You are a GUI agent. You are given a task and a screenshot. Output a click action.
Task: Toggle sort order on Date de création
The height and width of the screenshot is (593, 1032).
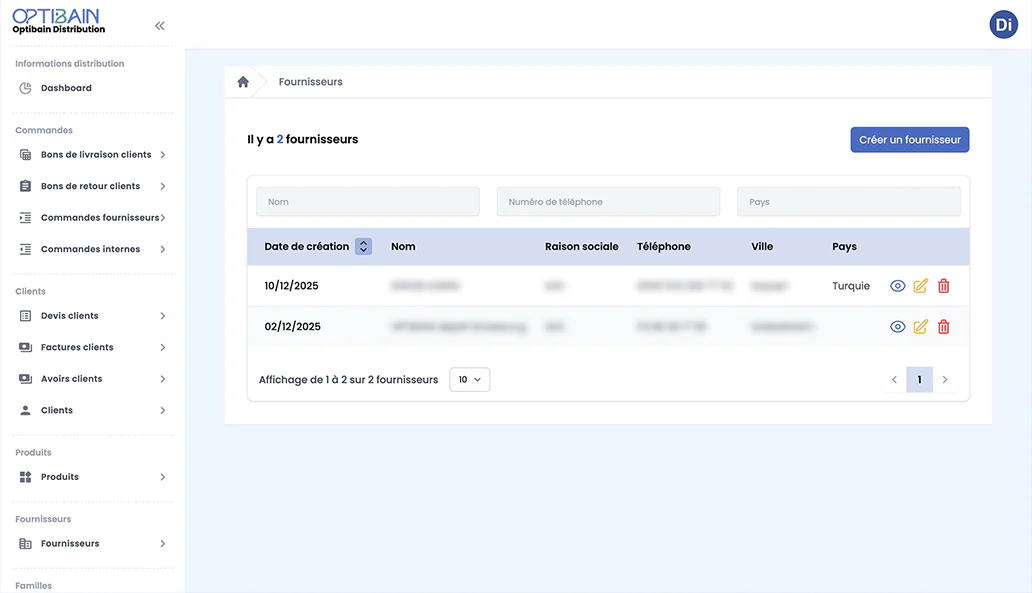(363, 246)
